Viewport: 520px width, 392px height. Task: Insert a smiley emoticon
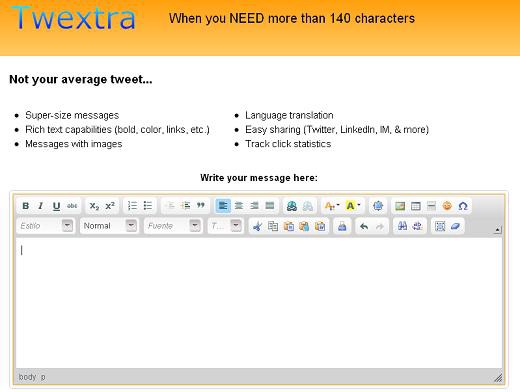coord(447,206)
